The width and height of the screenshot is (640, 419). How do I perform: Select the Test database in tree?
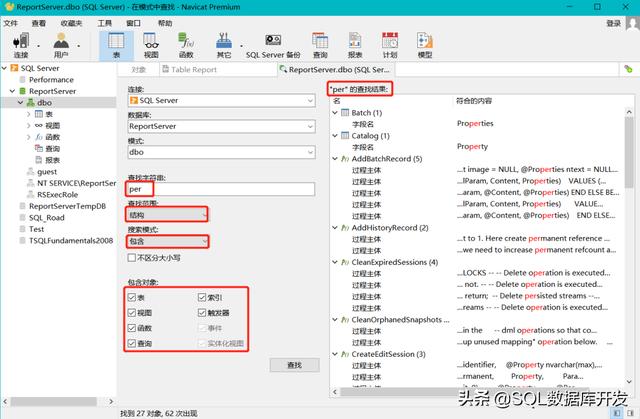point(36,229)
